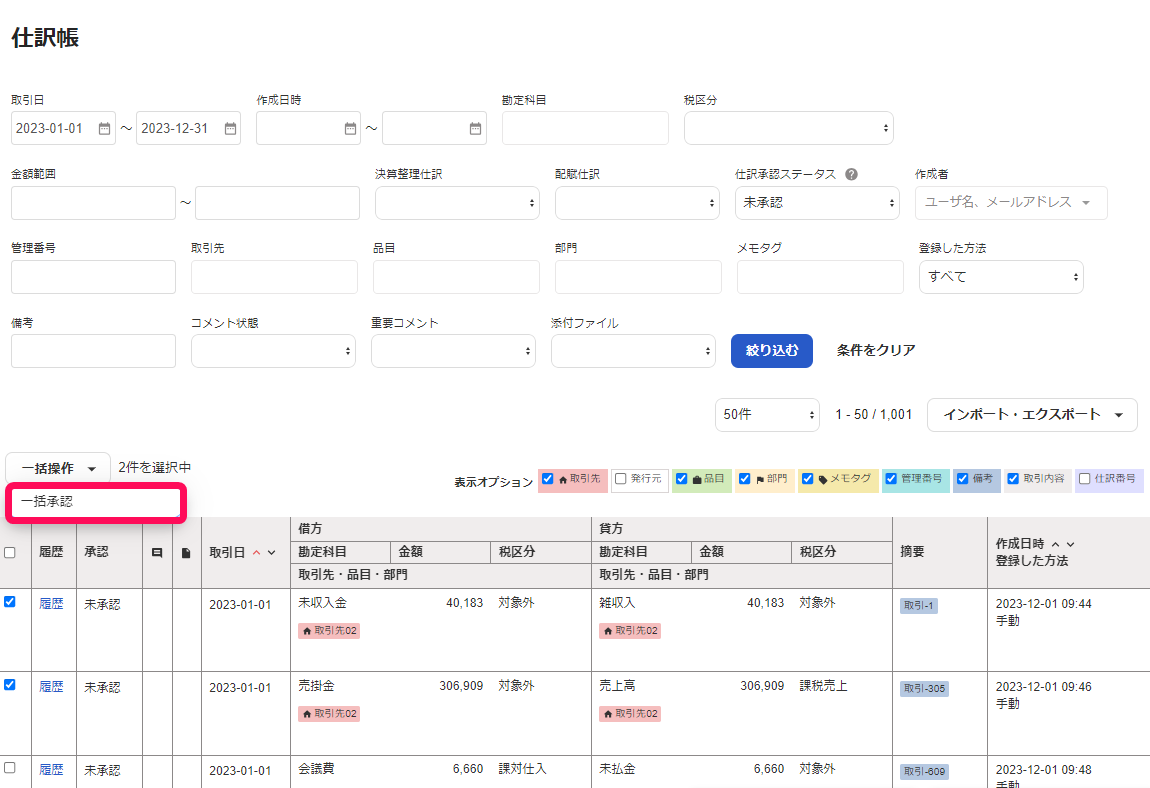This screenshot has height=788, width=1150.
Task: Toggle the 取引内容 display option checkbox
Action: [x=1013, y=478]
